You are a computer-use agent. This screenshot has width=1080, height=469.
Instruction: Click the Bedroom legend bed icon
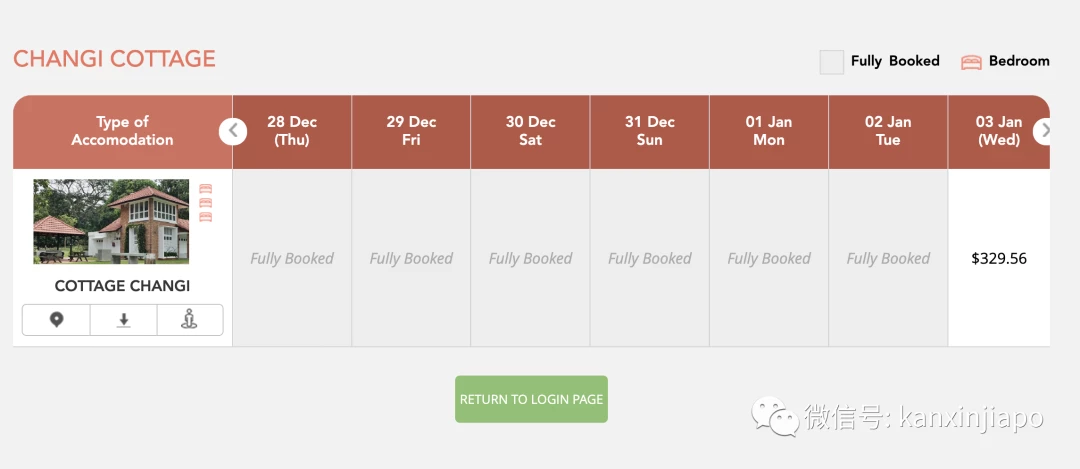[x=971, y=62]
